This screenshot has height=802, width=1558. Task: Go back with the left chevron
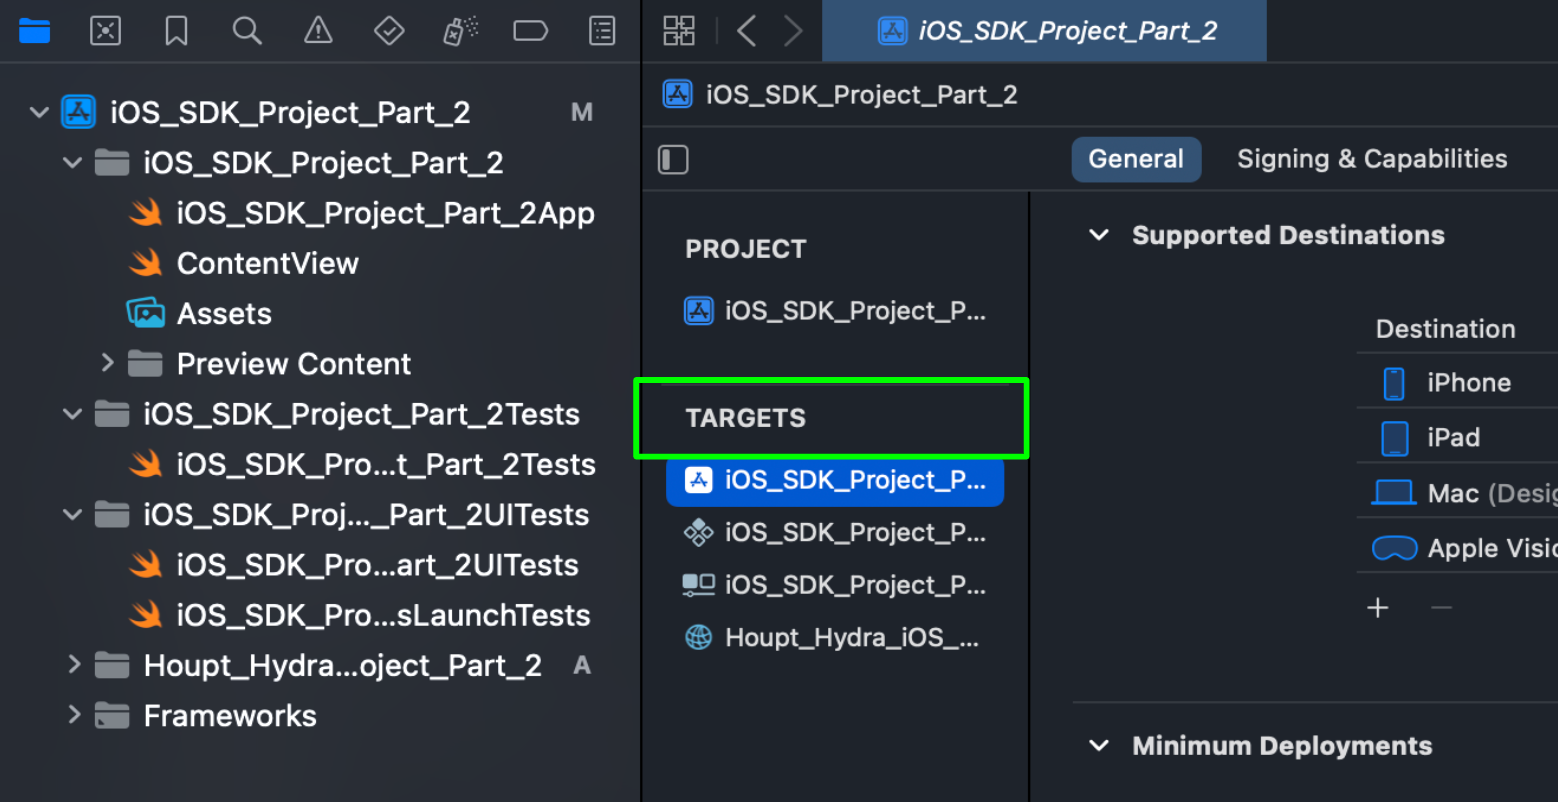[746, 31]
